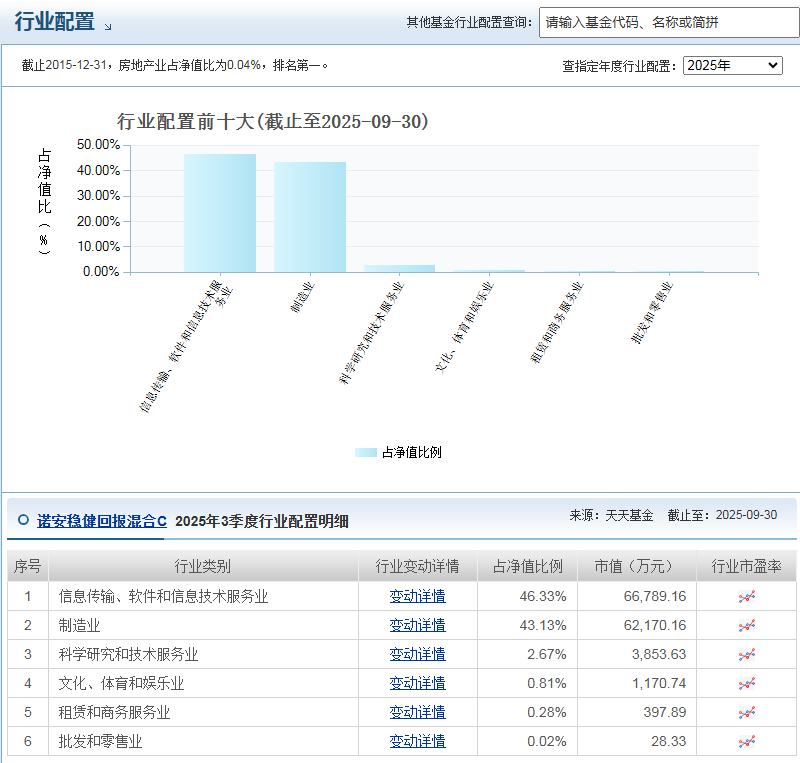
Task: Click the 46.33% cell
Action: tap(527, 596)
